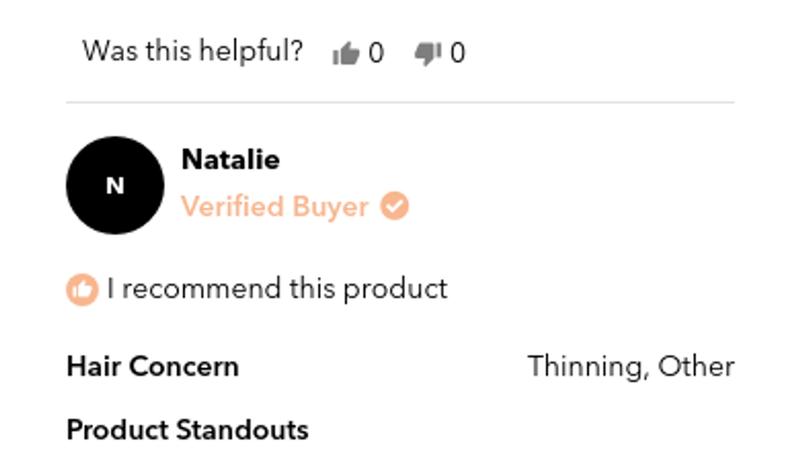Click the "Was this helpful?" prompt
The height and width of the screenshot is (450, 800).
coord(192,51)
